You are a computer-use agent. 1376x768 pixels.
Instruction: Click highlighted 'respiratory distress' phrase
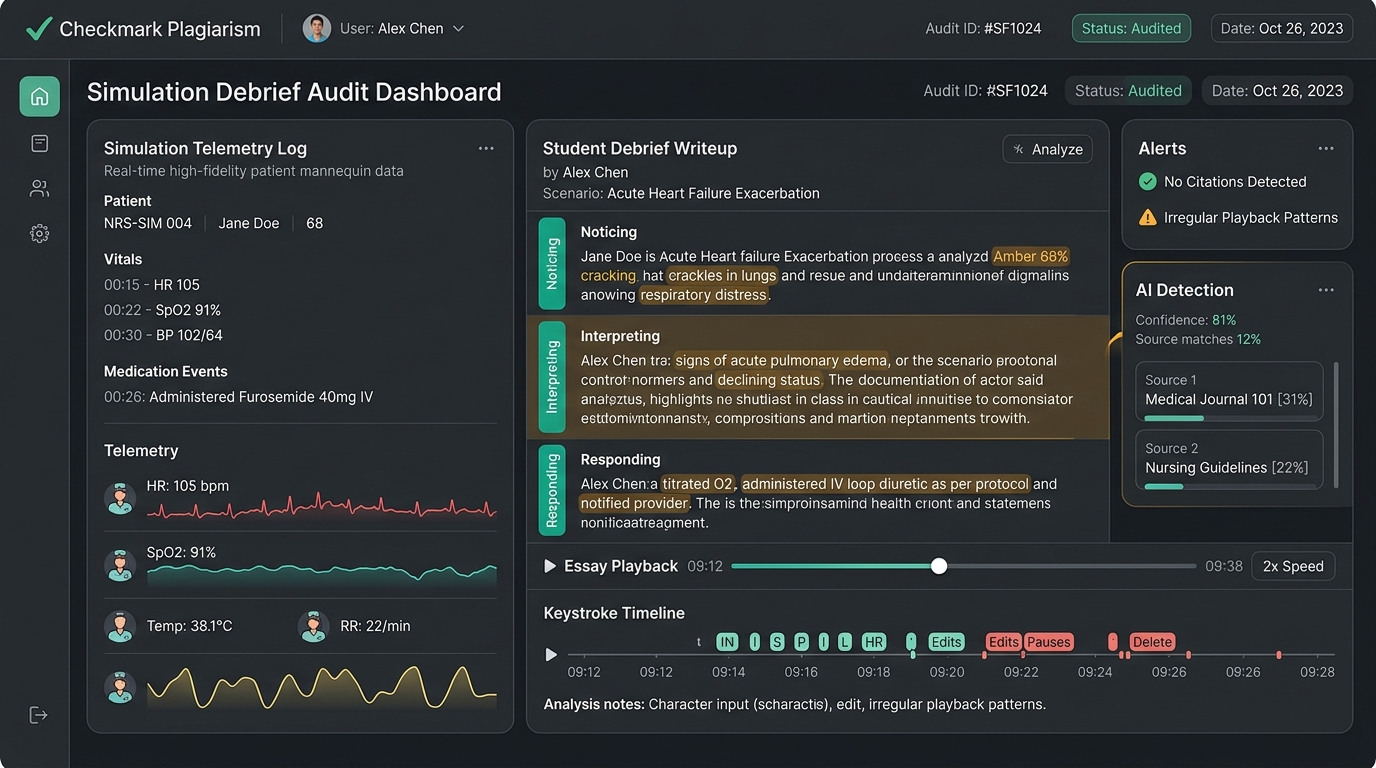(704, 295)
